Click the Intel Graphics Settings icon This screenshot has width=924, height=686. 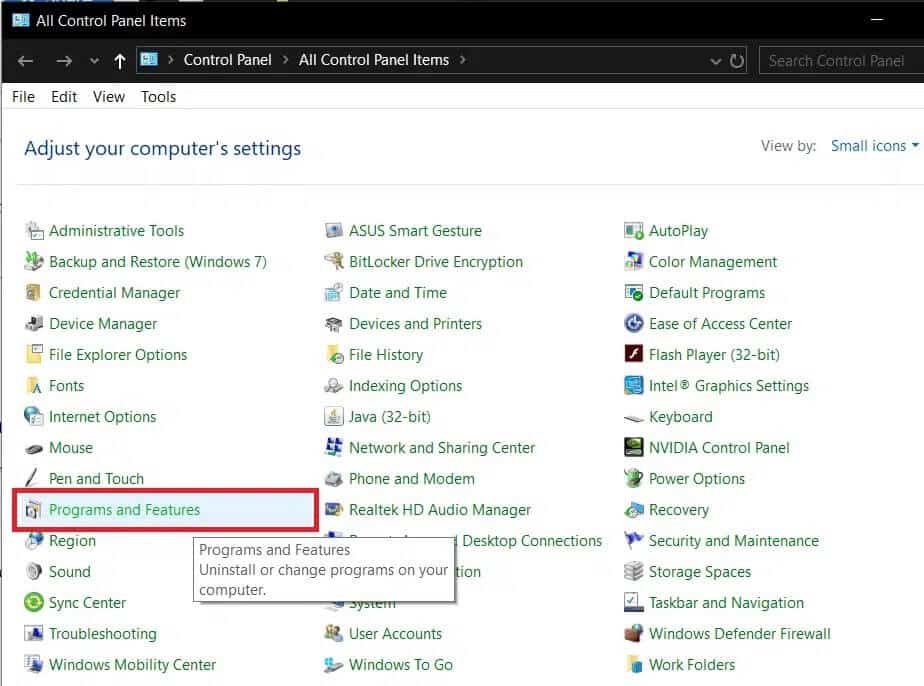click(634, 386)
